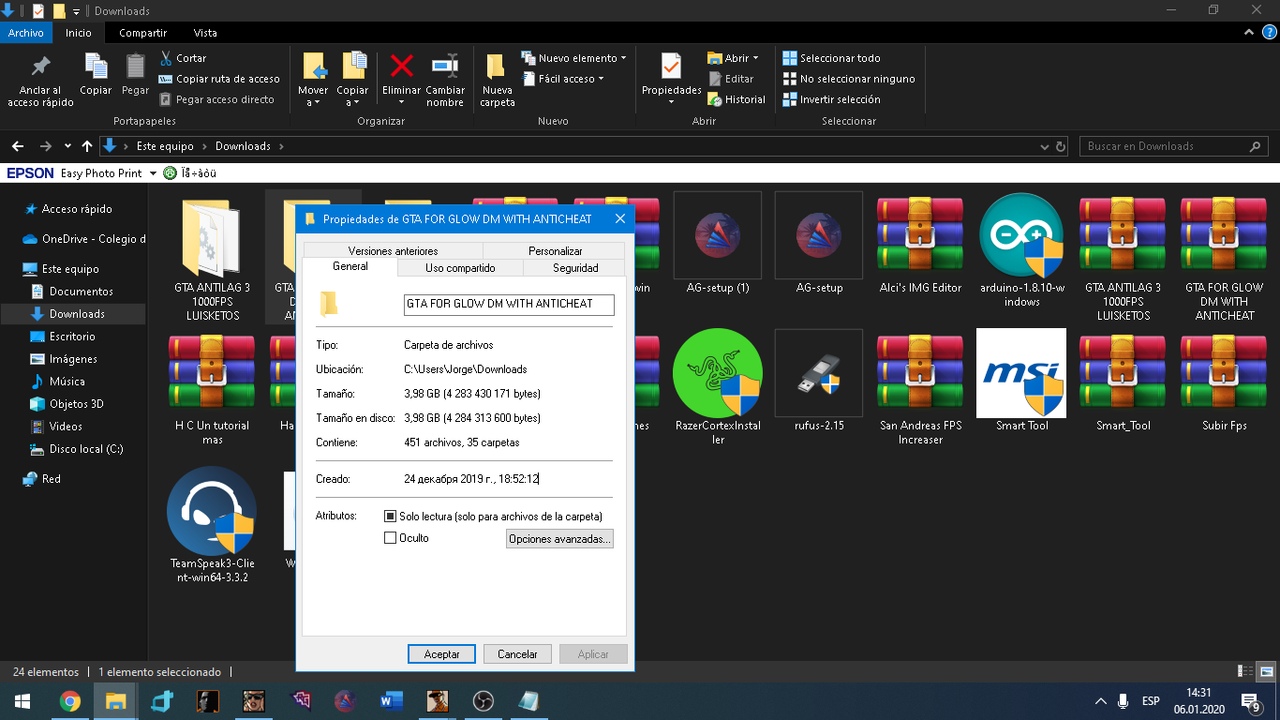Toggle the Solo lectura checkbox

tap(391, 517)
